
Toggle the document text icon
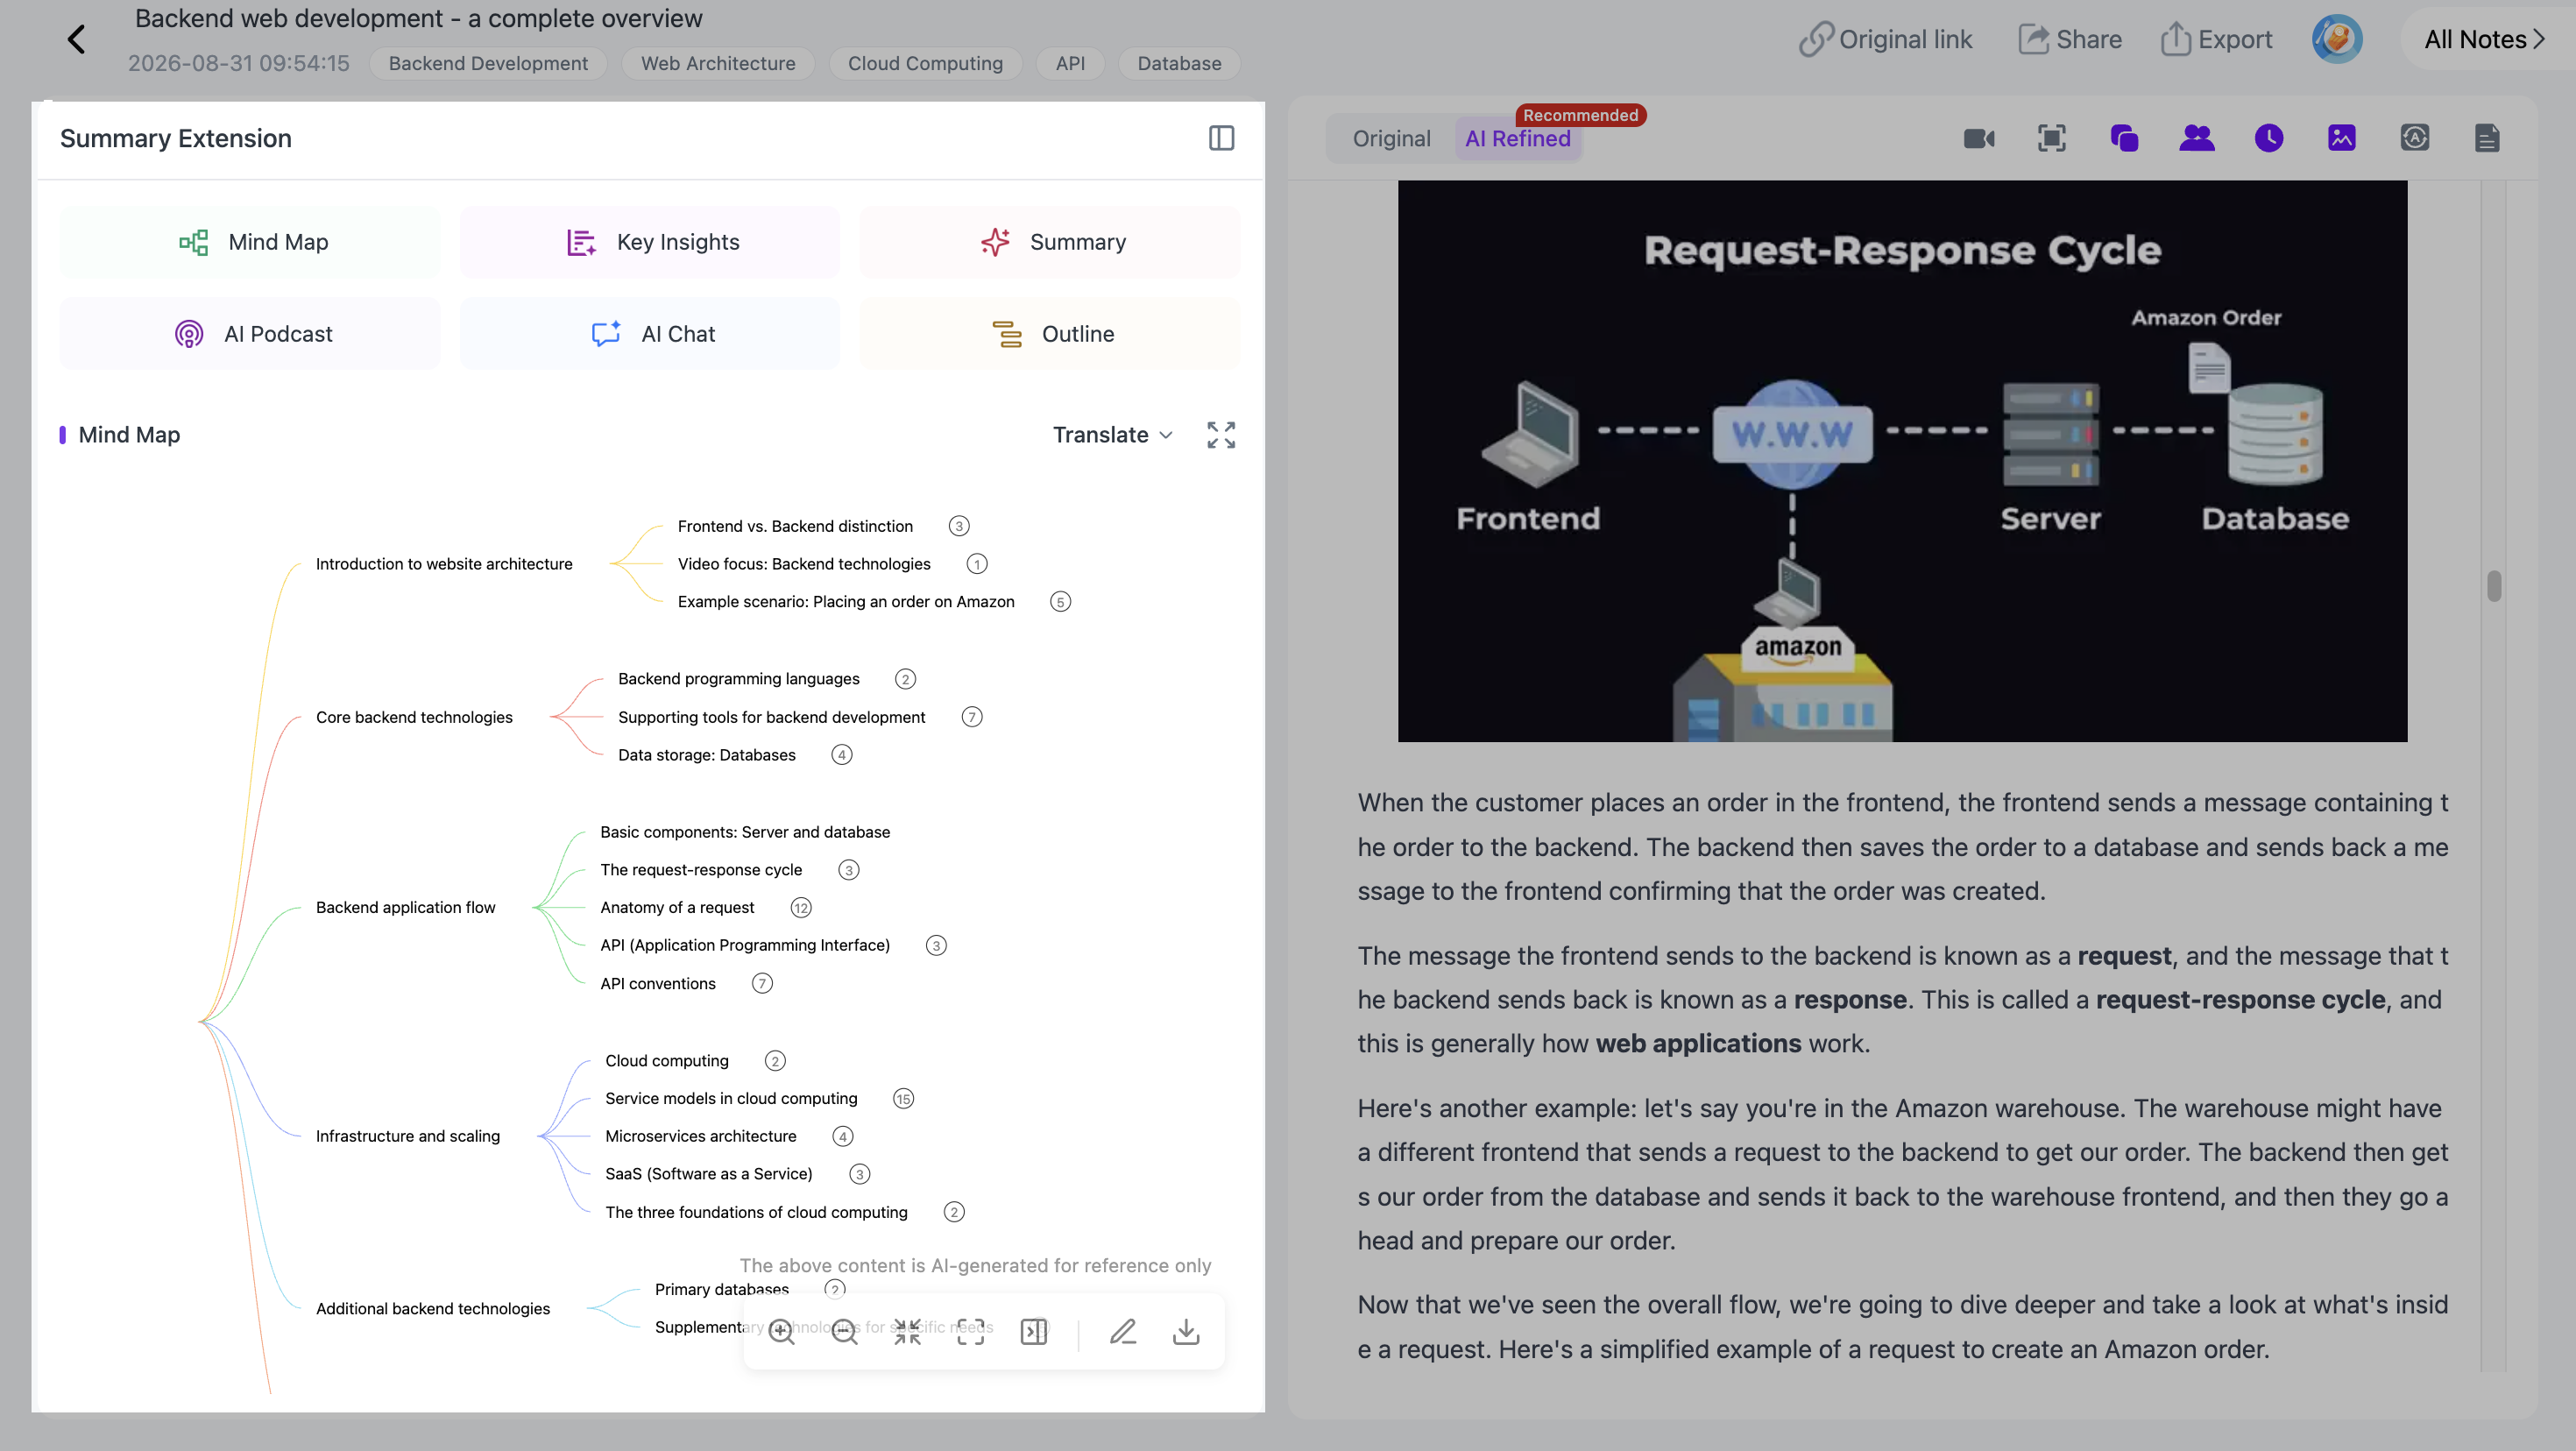click(2487, 138)
